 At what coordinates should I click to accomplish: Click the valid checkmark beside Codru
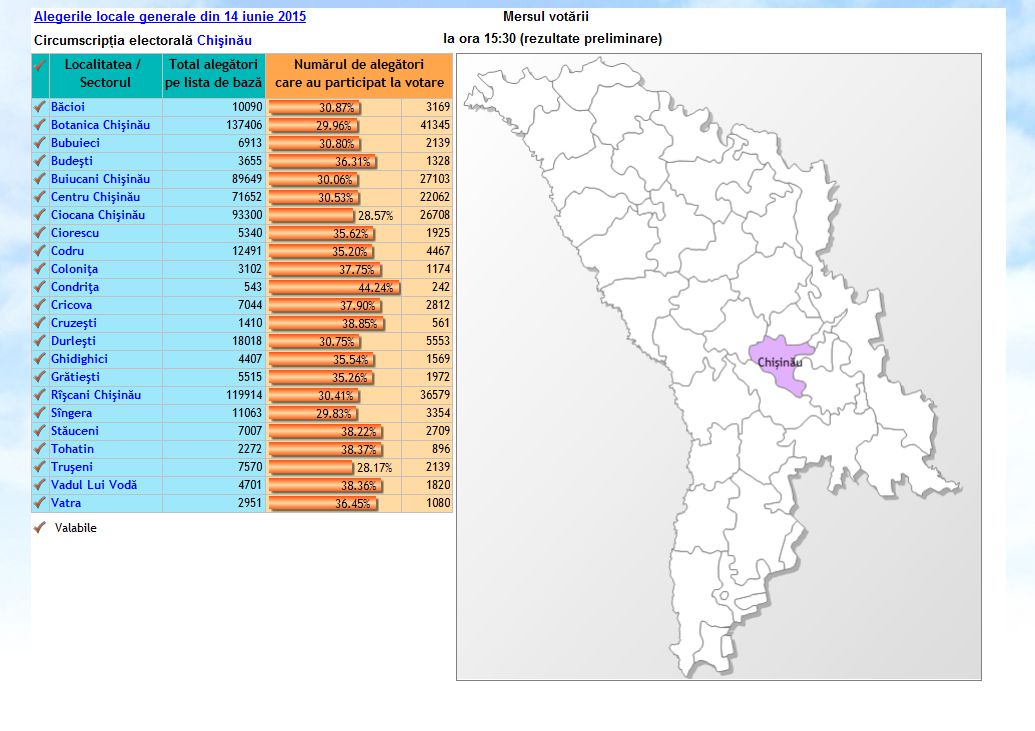click(40, 251)
